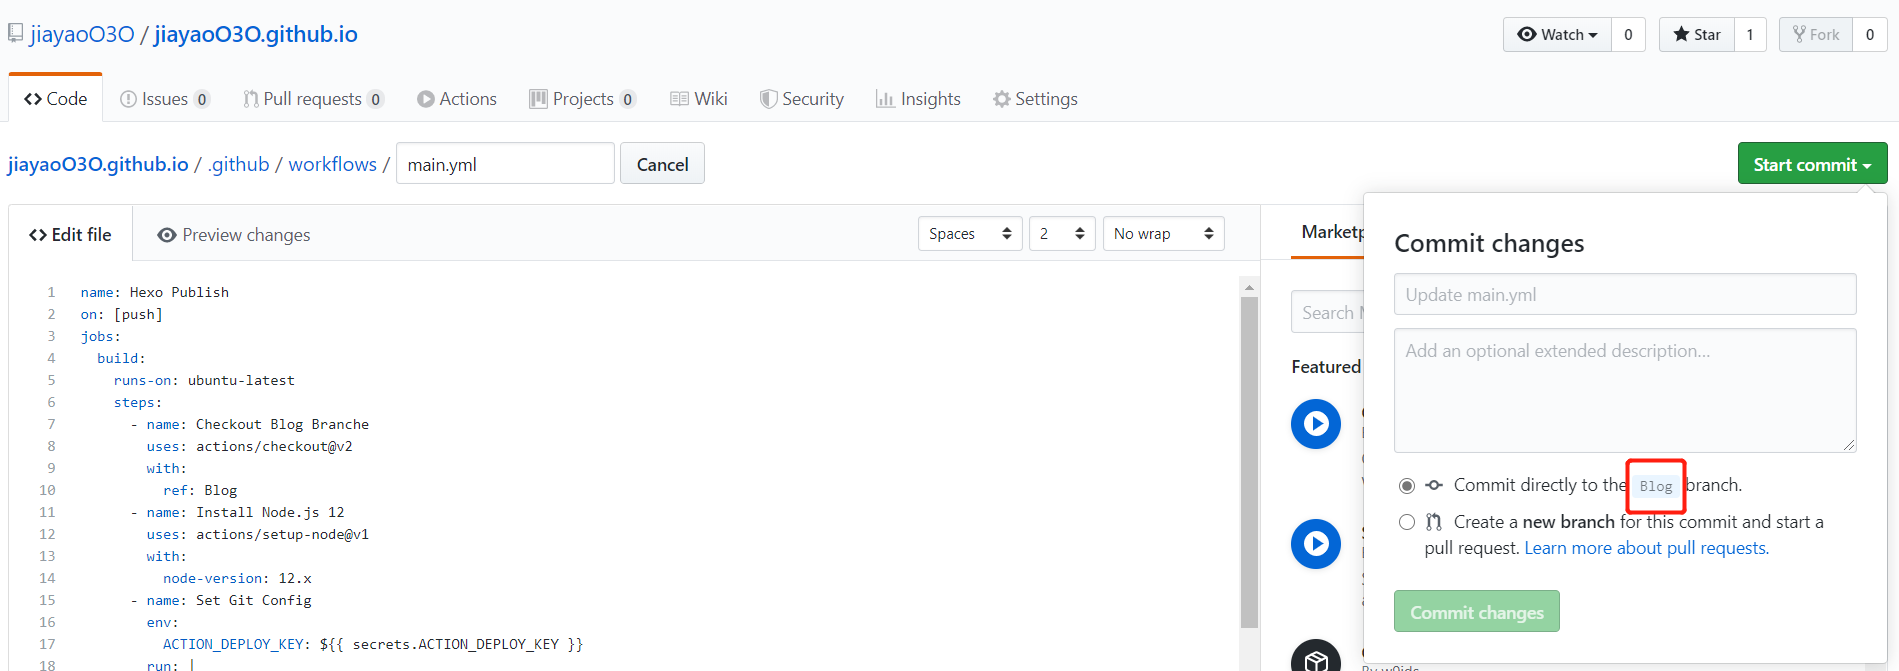This screenshot has width=1899, height=671.
Task: Open the jiayaoO3O user profile link
Action: pyautogui.click(x=82, y=34)
